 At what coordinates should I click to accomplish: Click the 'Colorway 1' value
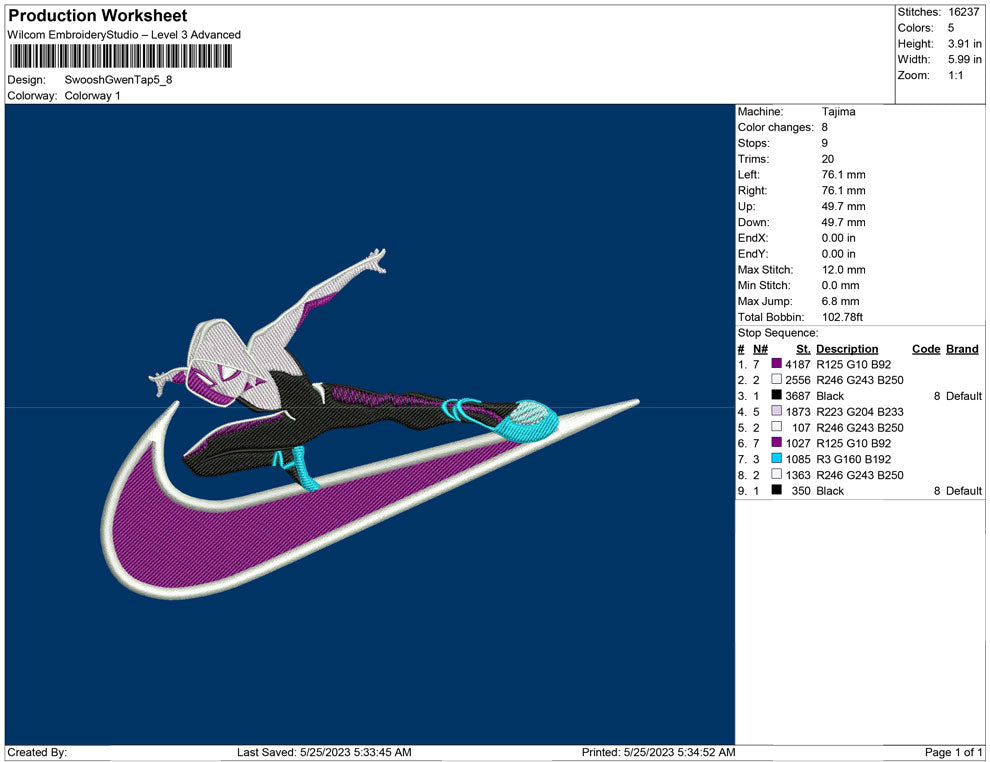[92, 95]
